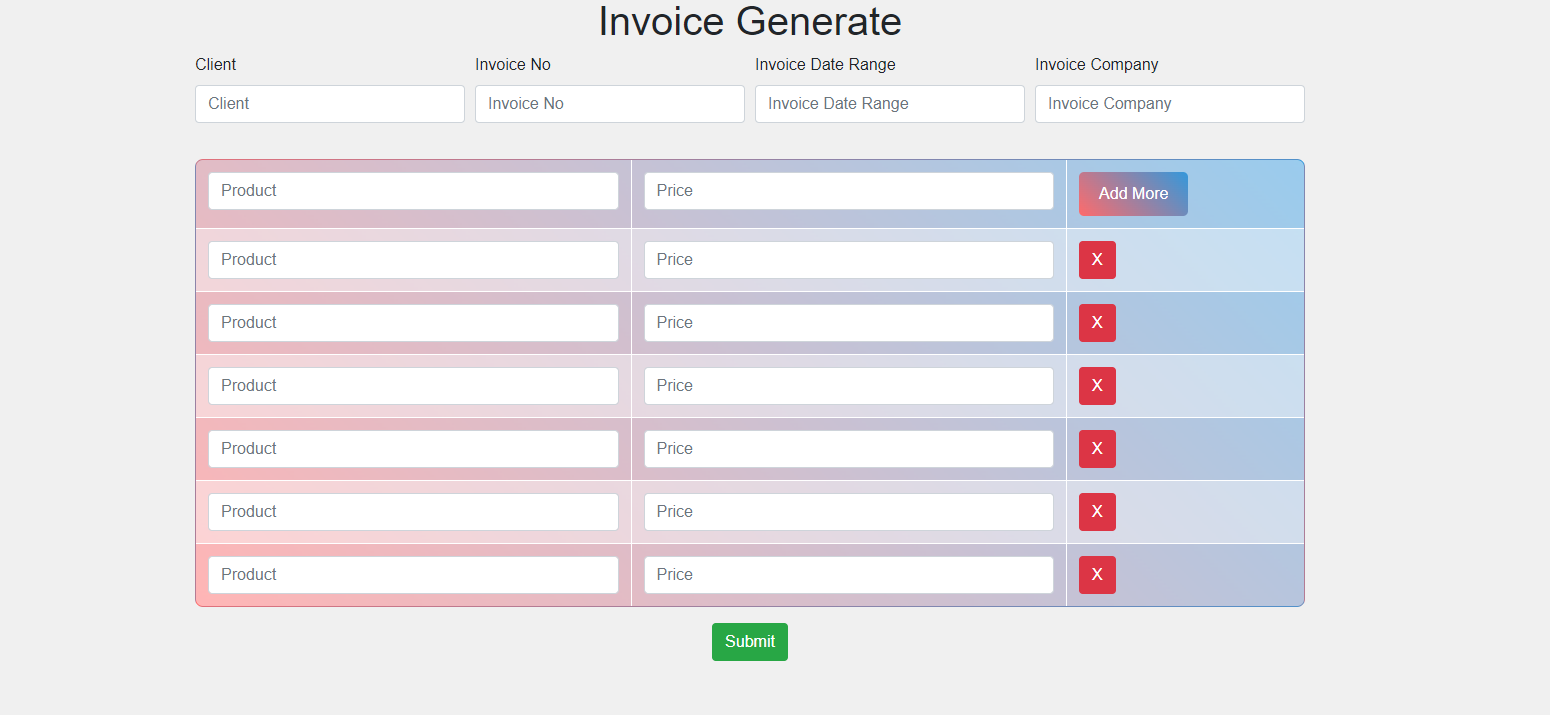1550x715 pixels.
Task: Click the first row Price field
Action: [x=848, y=191]
